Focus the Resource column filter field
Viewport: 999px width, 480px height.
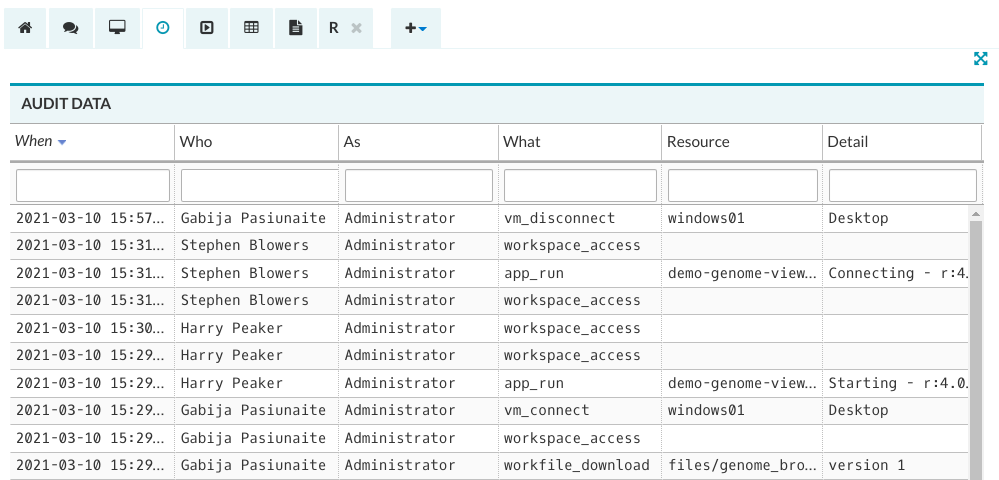click(x=742, y=185)
